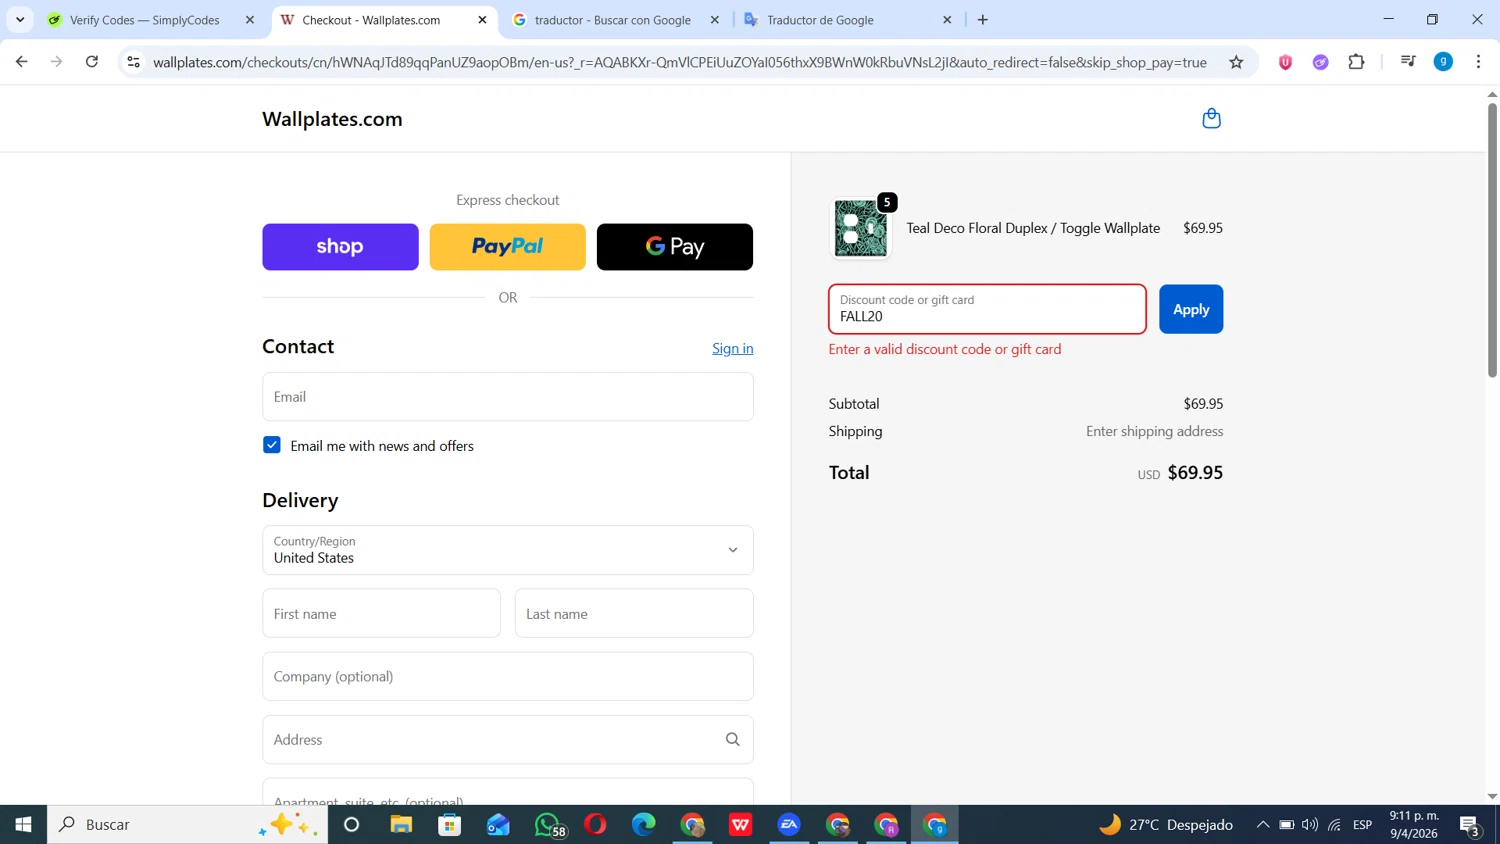Open Microsoft Edge from taskbar
This screenshot has height=844, width=1500.
click(643, 824)
